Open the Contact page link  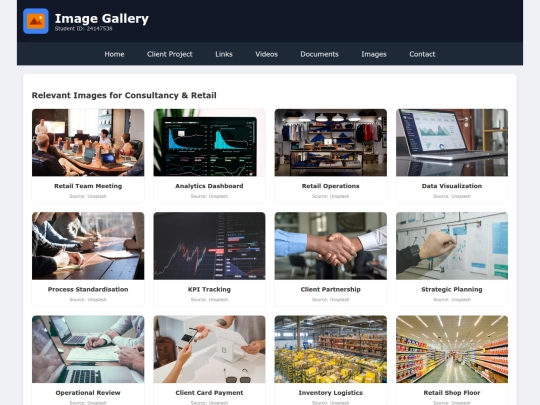pos(422,54)
